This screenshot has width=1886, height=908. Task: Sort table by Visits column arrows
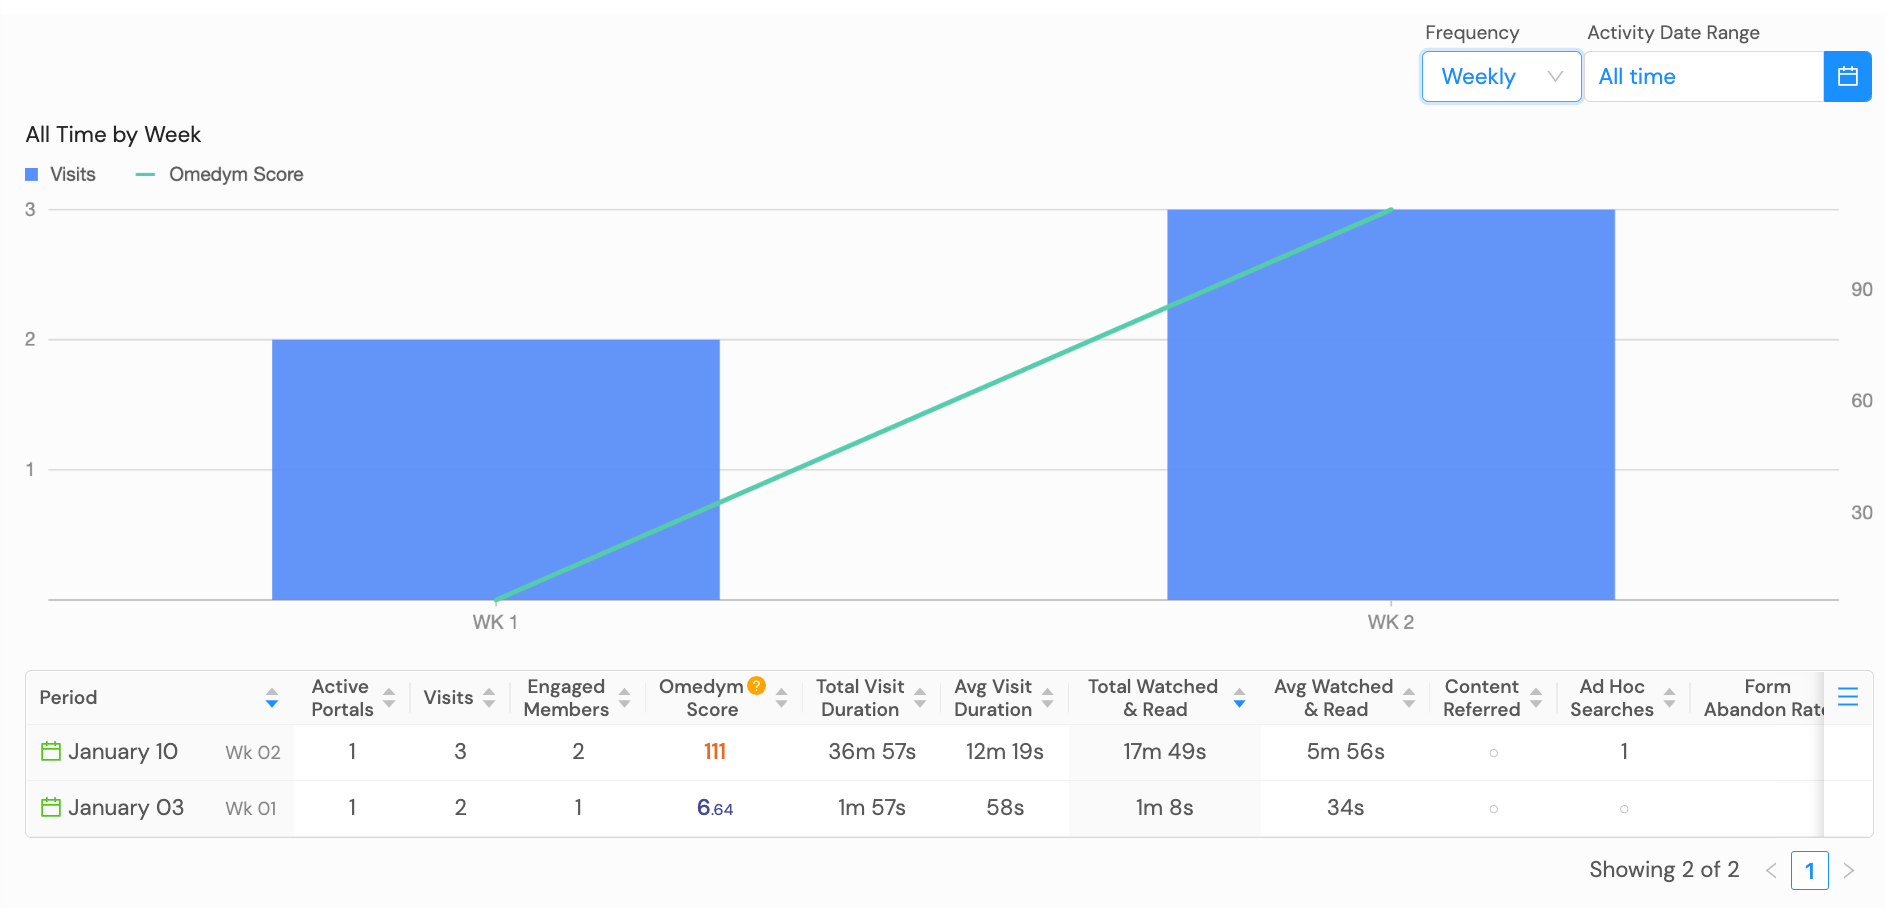489,698
